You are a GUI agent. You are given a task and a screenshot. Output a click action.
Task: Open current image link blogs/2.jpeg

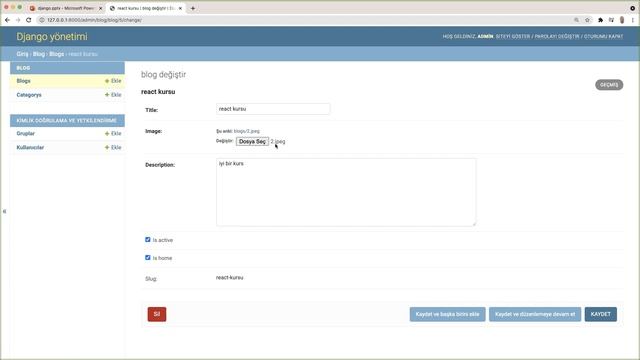(x=247, y=131)
